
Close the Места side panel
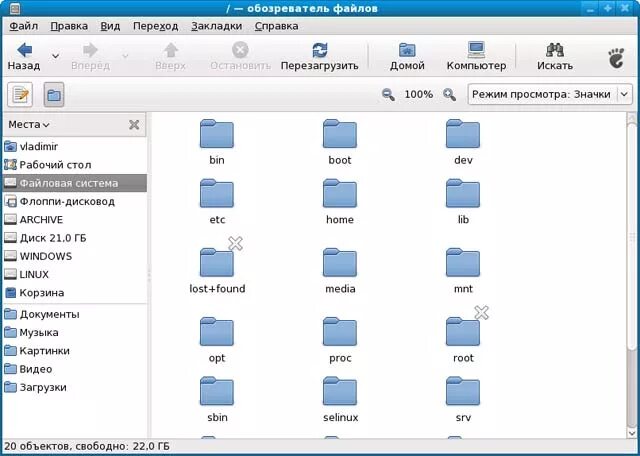(x=134, y=125)
